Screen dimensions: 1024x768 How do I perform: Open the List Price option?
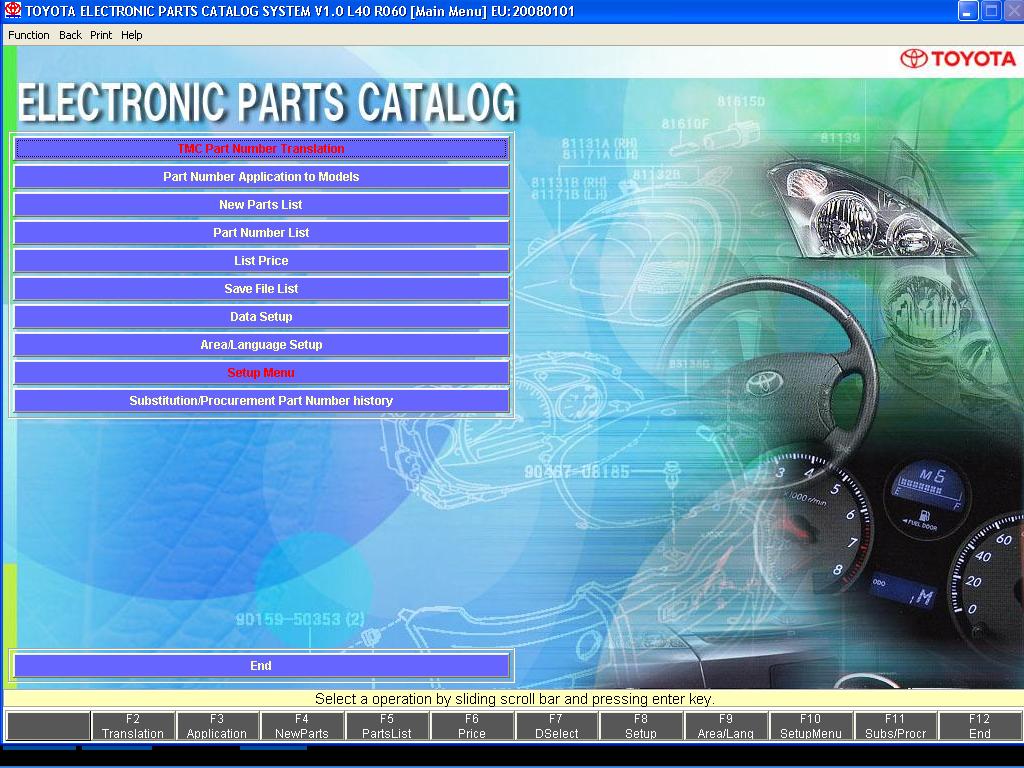click(261, 261)
